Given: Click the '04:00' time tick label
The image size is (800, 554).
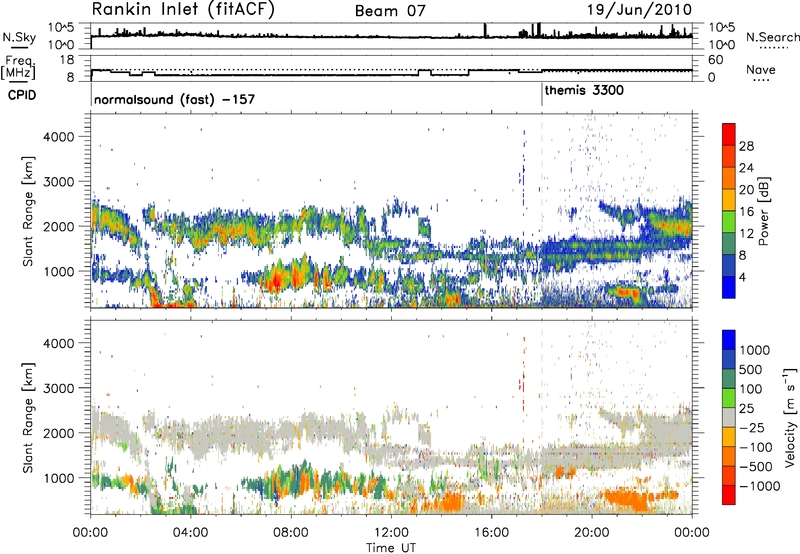Looking at the screenshot, I should [x=191, y=533].
